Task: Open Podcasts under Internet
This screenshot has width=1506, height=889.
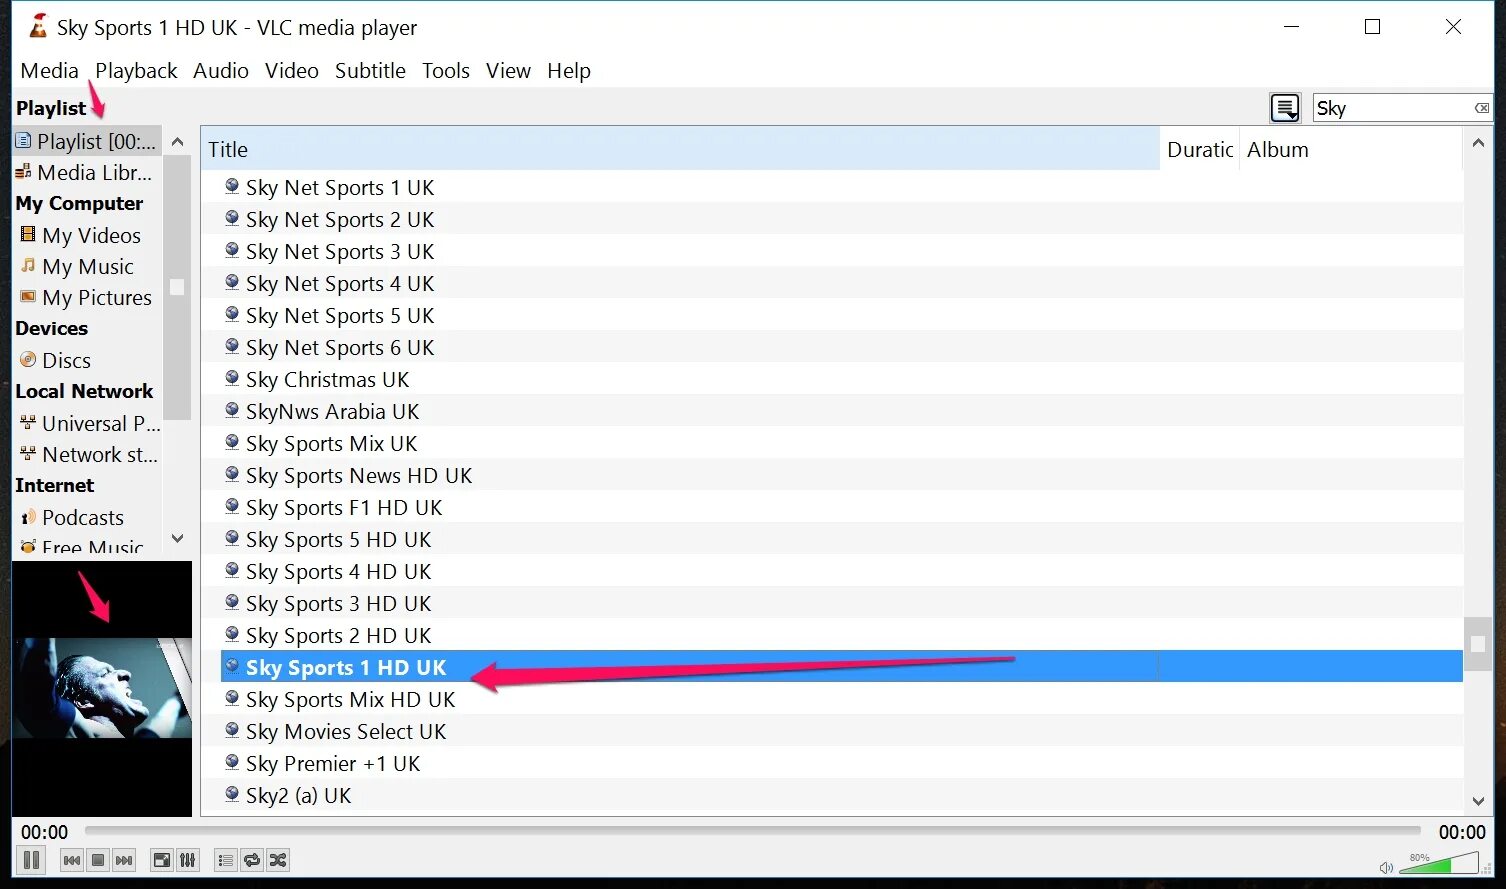Action: pyautogui.click(x=87, y=517)
